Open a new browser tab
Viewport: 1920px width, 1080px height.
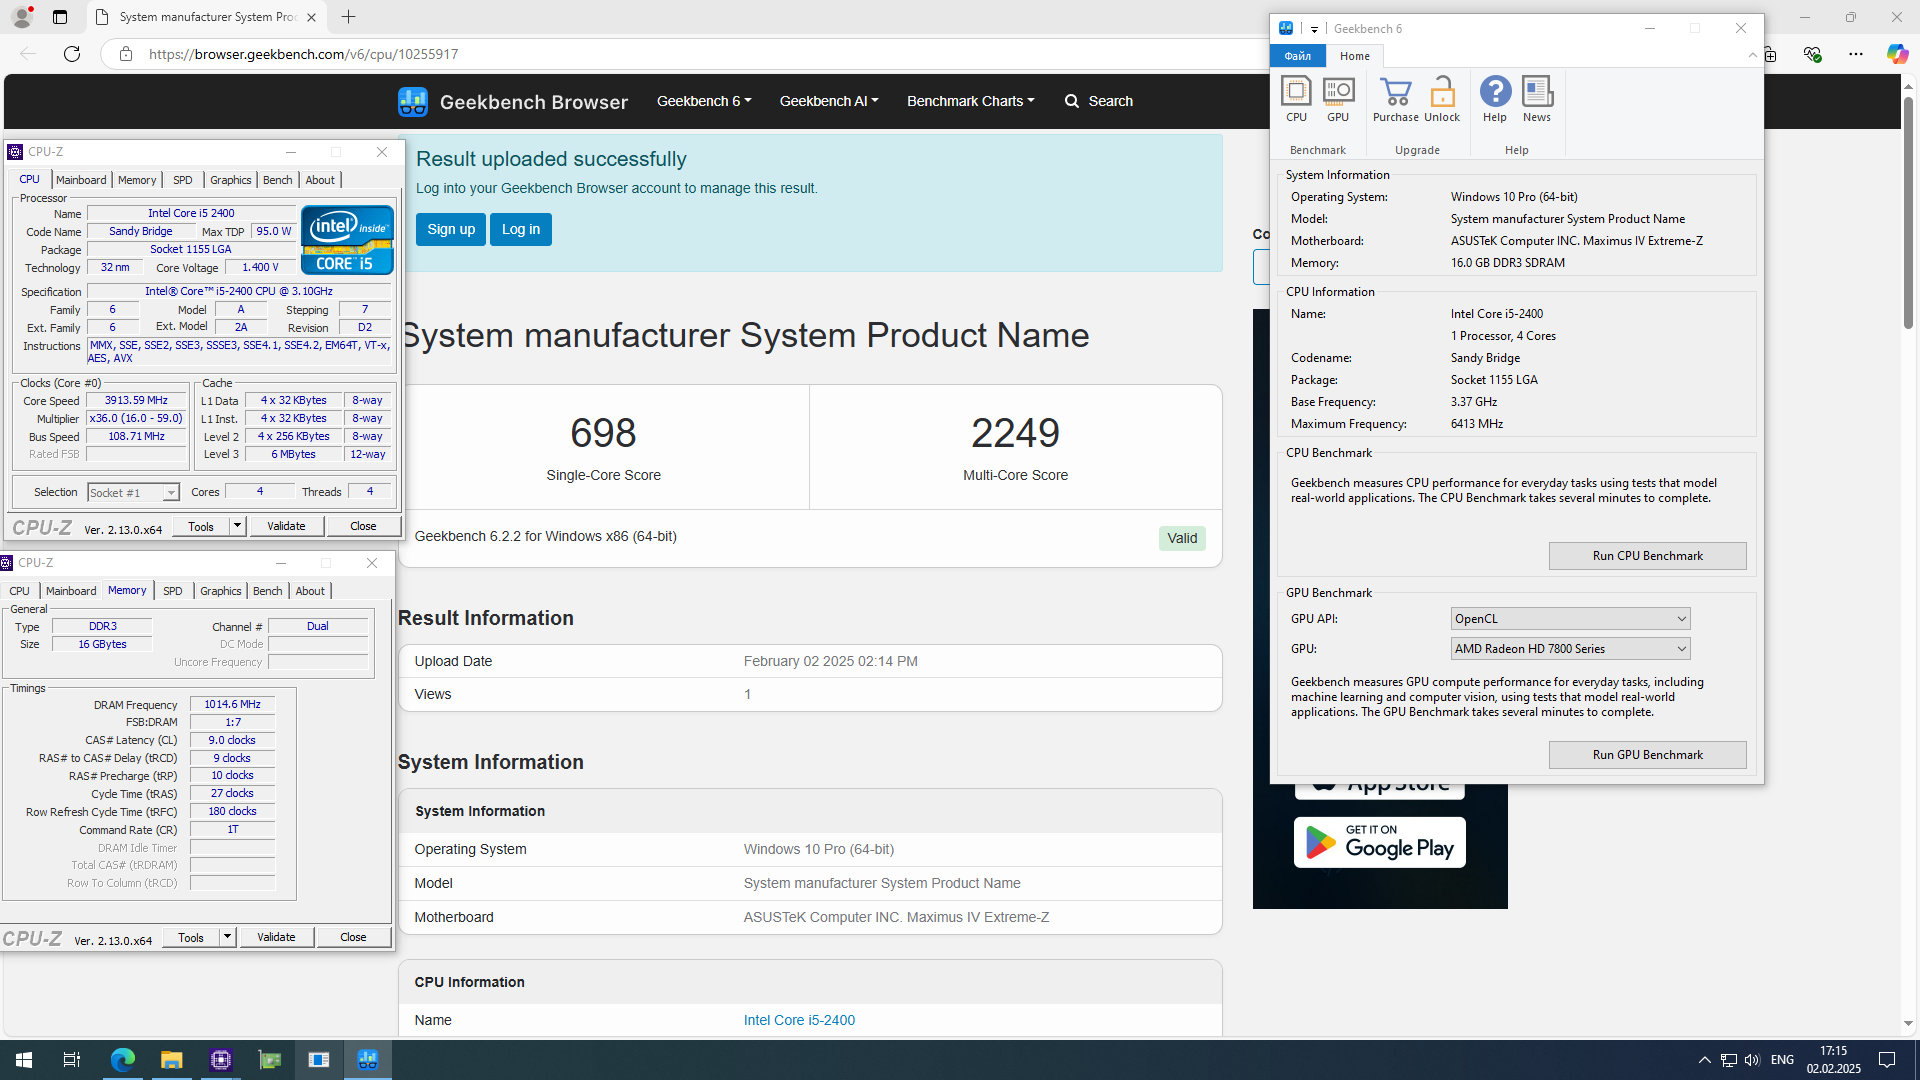click(x=348, y=17)
